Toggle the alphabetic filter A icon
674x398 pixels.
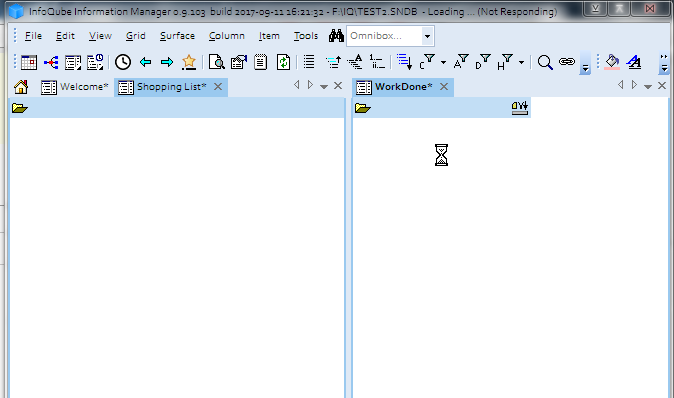461,62
